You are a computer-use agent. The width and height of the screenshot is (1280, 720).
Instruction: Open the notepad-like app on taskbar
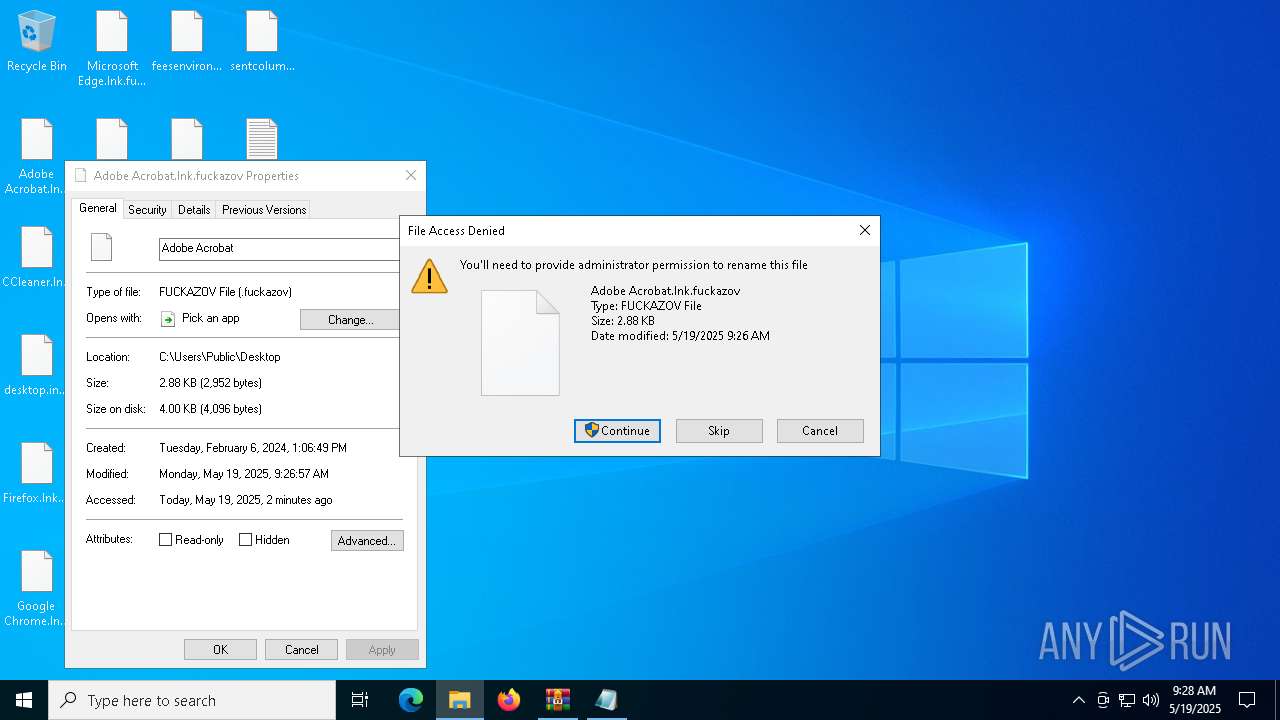tap(606, 700)
